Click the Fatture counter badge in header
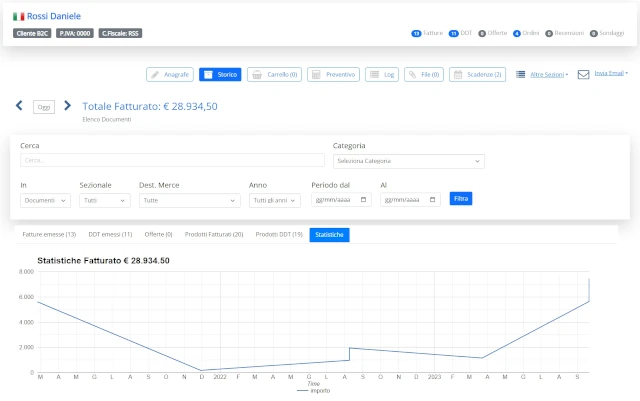The image size is (640, 401). point(416,33)
